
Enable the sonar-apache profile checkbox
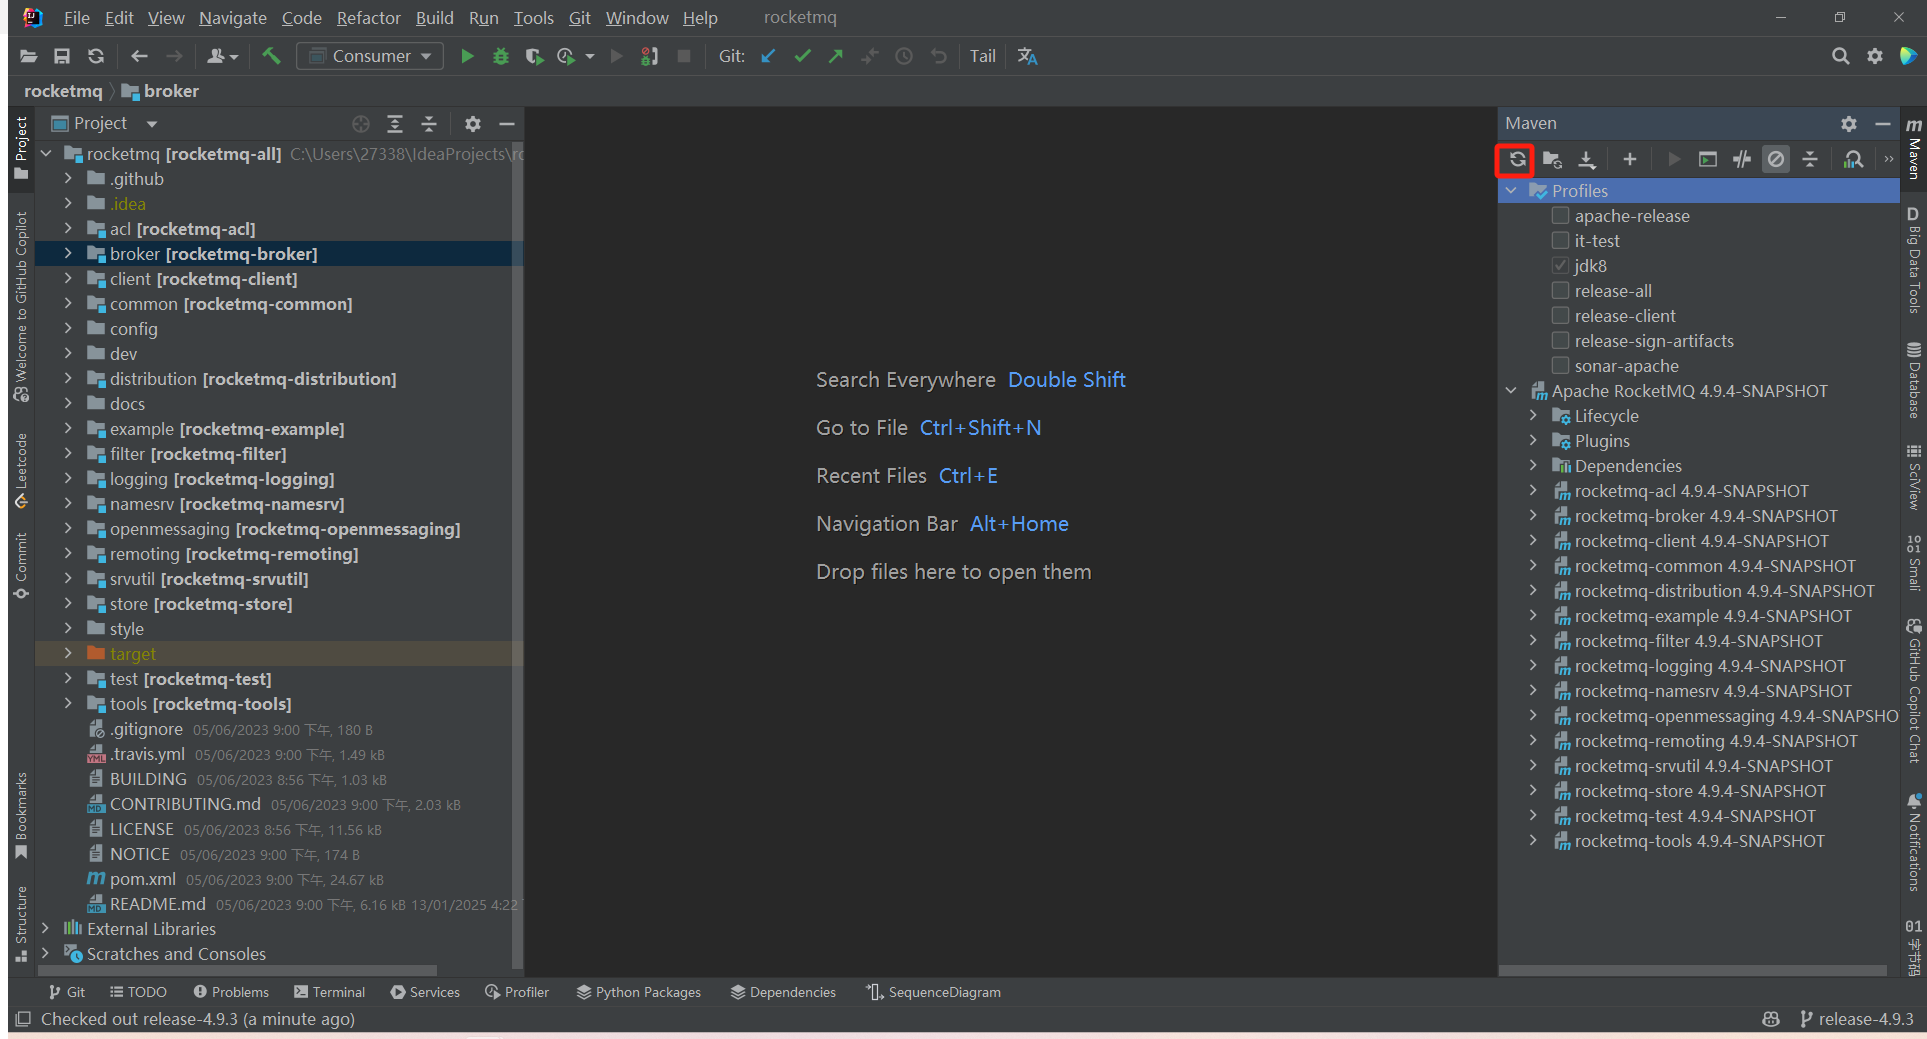pyautogui.click(x=1560, y=365)
